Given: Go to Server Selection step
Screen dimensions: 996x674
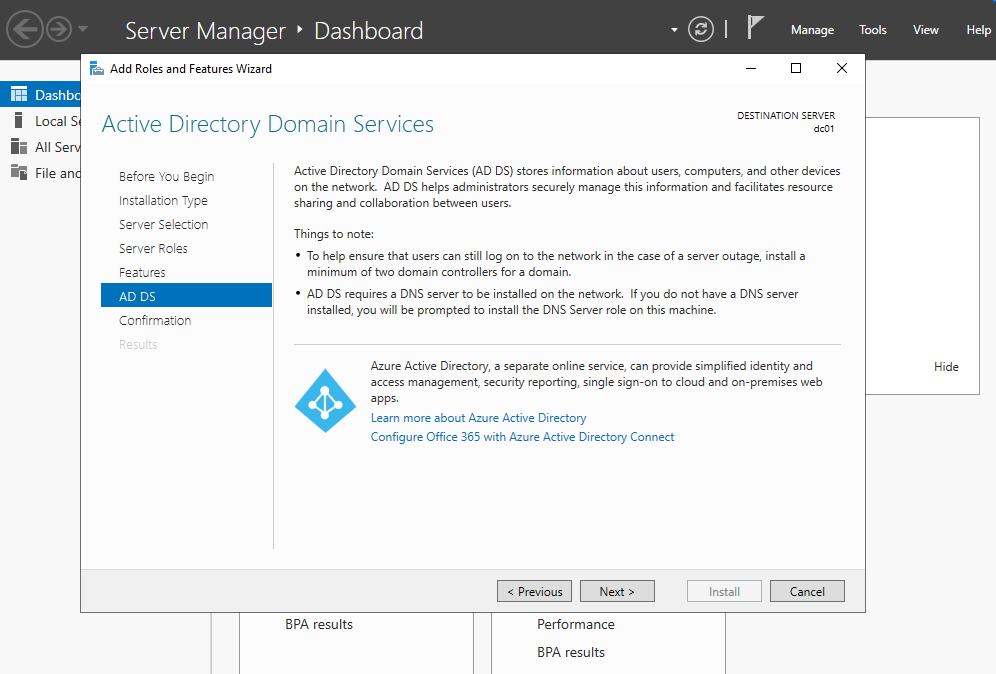Looking at the screenshot, I should pos(163,224).
